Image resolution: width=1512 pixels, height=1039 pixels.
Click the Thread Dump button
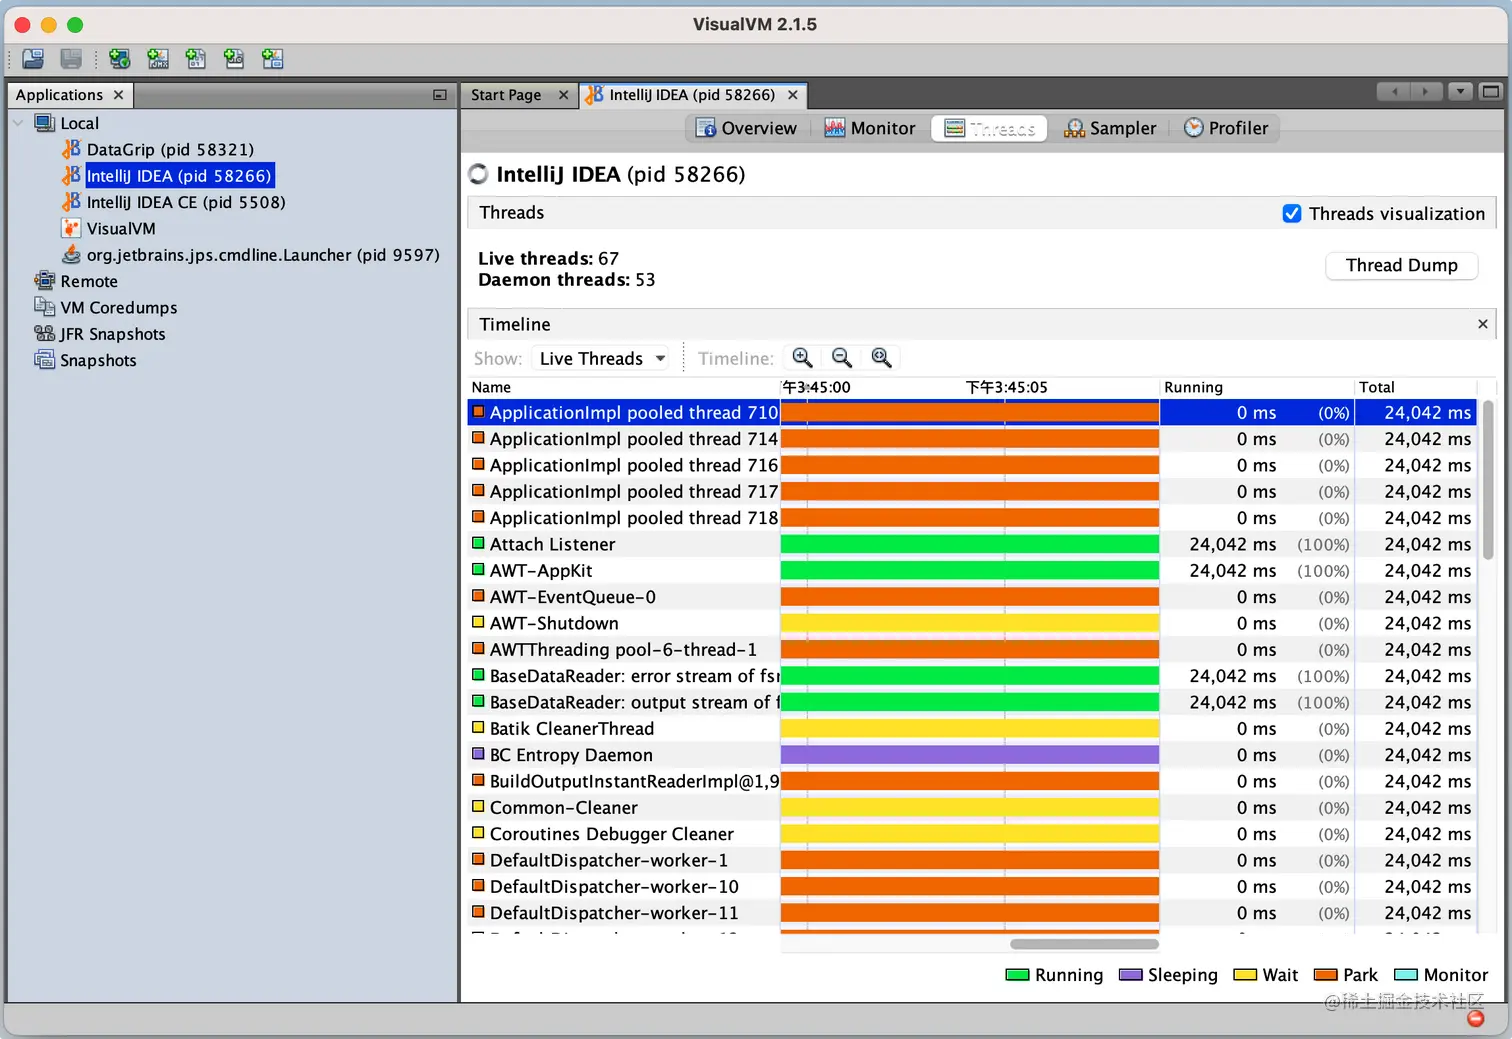pyautogui.click(x=1401, y=265)
